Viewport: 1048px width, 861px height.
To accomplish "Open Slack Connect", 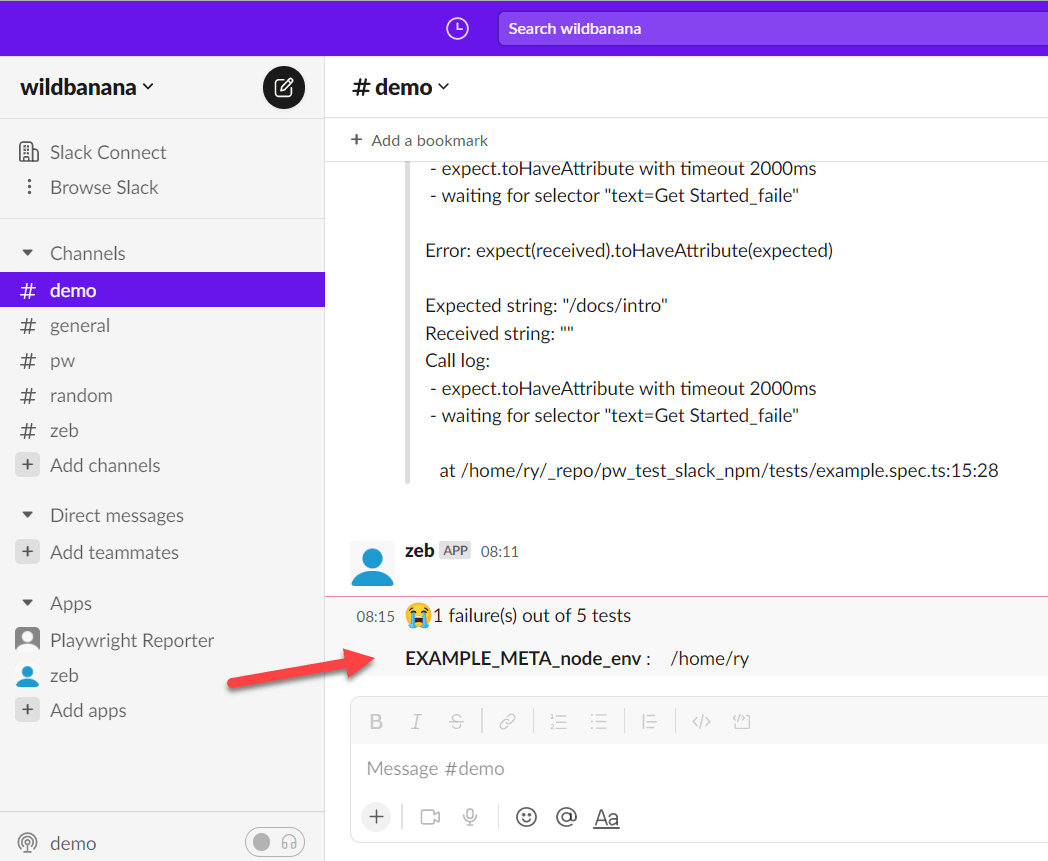I will pos(108,152).
